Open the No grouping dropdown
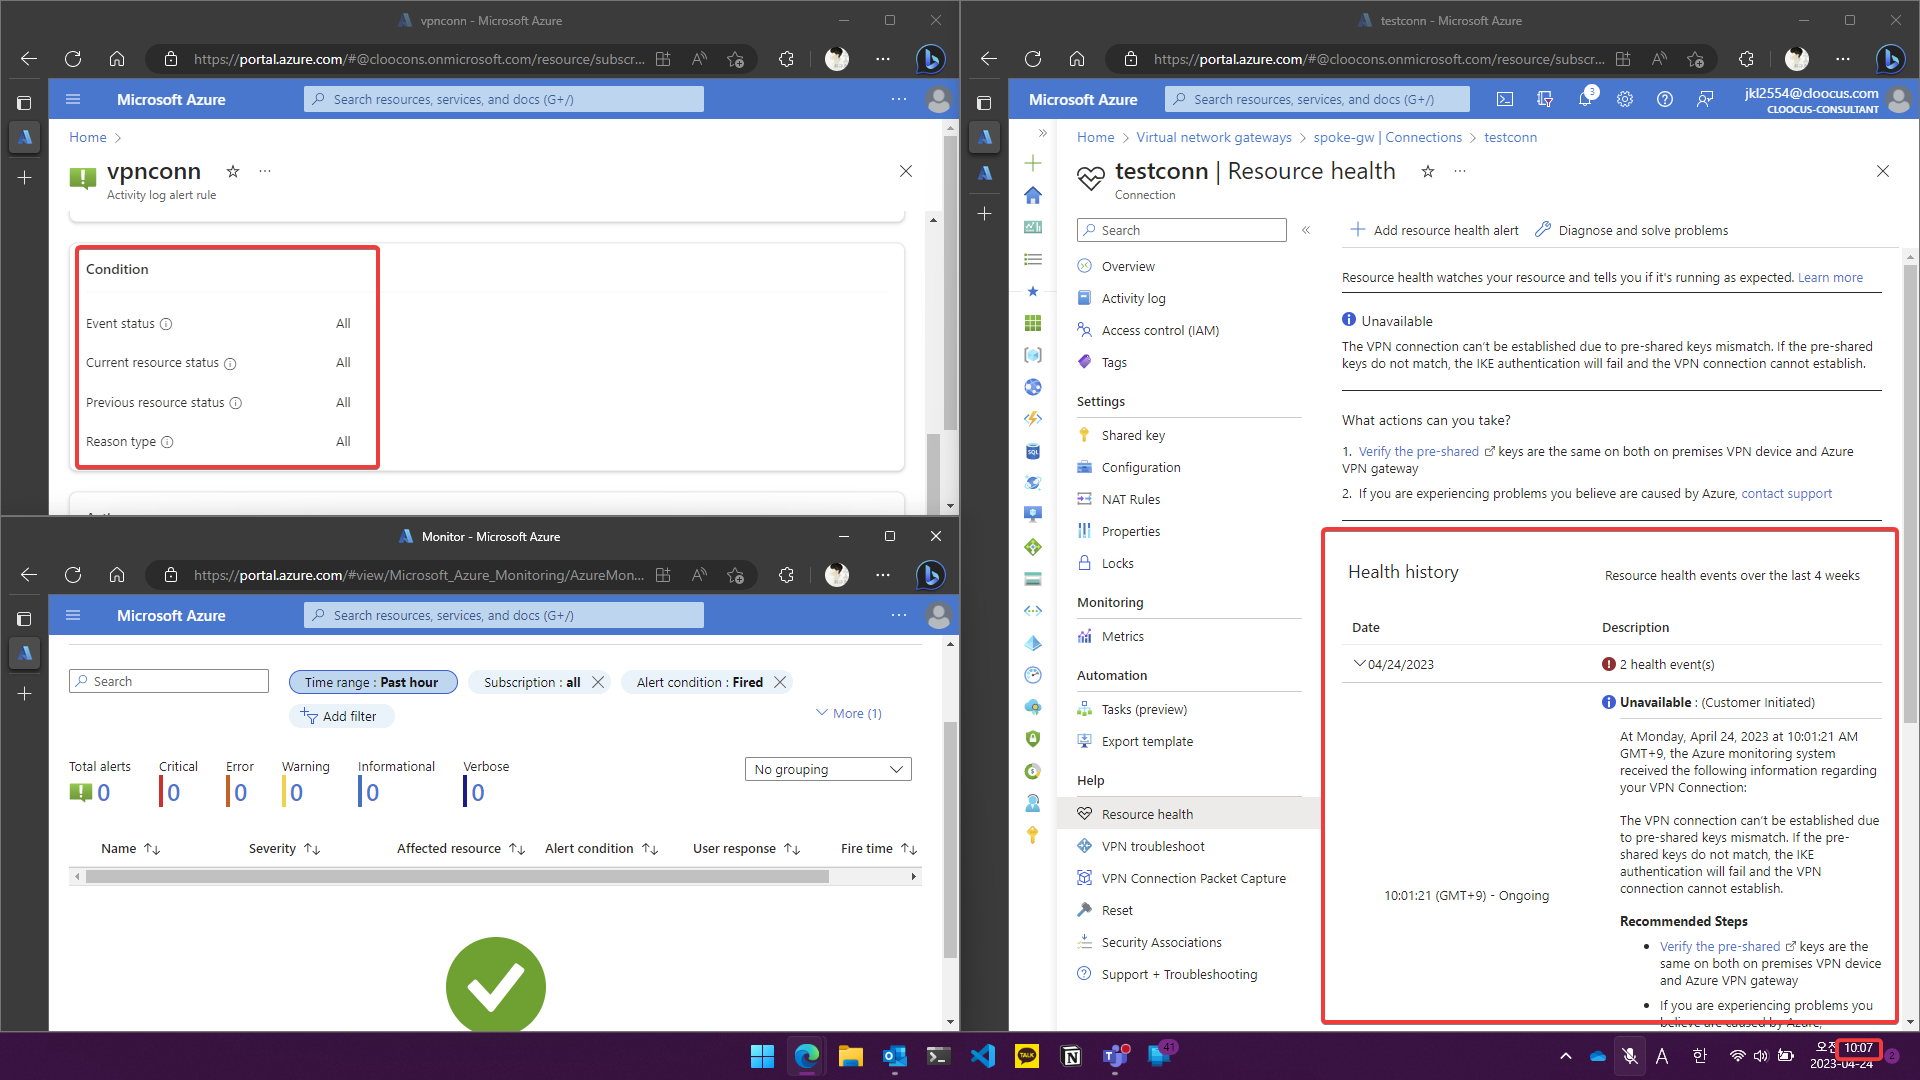The height and width of the screenshot is (1080, 1920). click(x=828, y=769)
